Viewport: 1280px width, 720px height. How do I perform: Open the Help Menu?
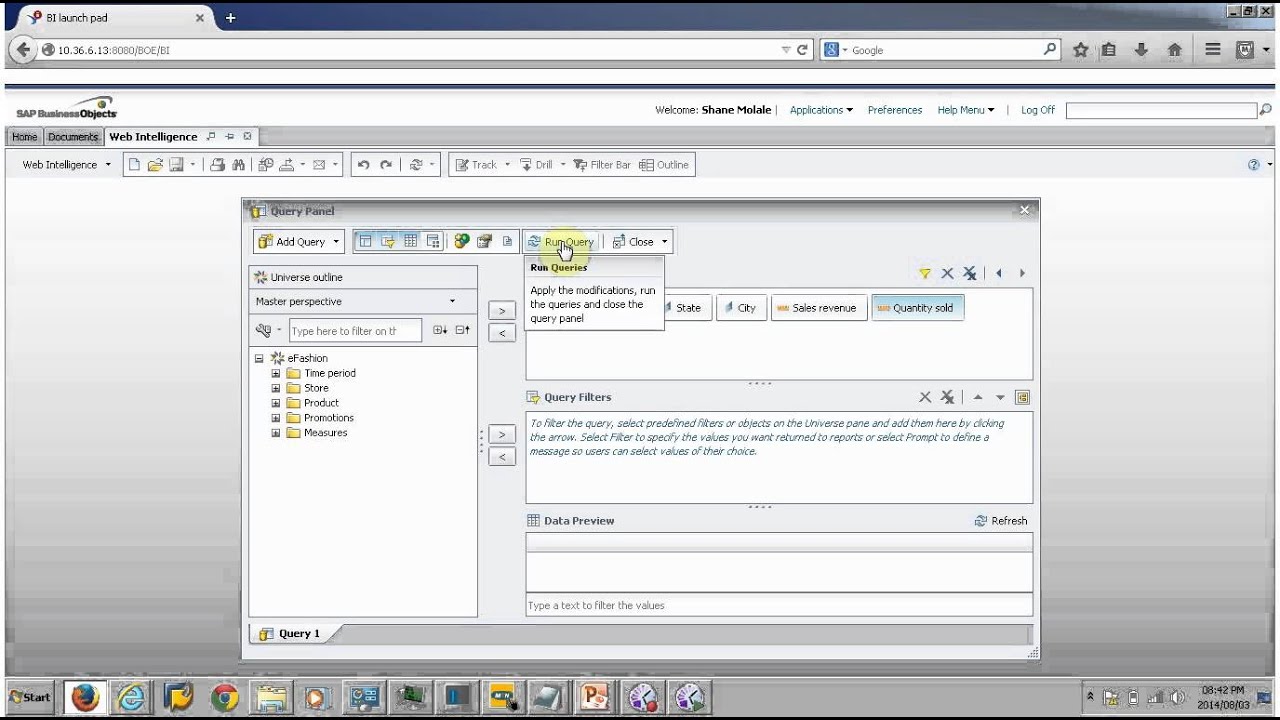point(966,110)
